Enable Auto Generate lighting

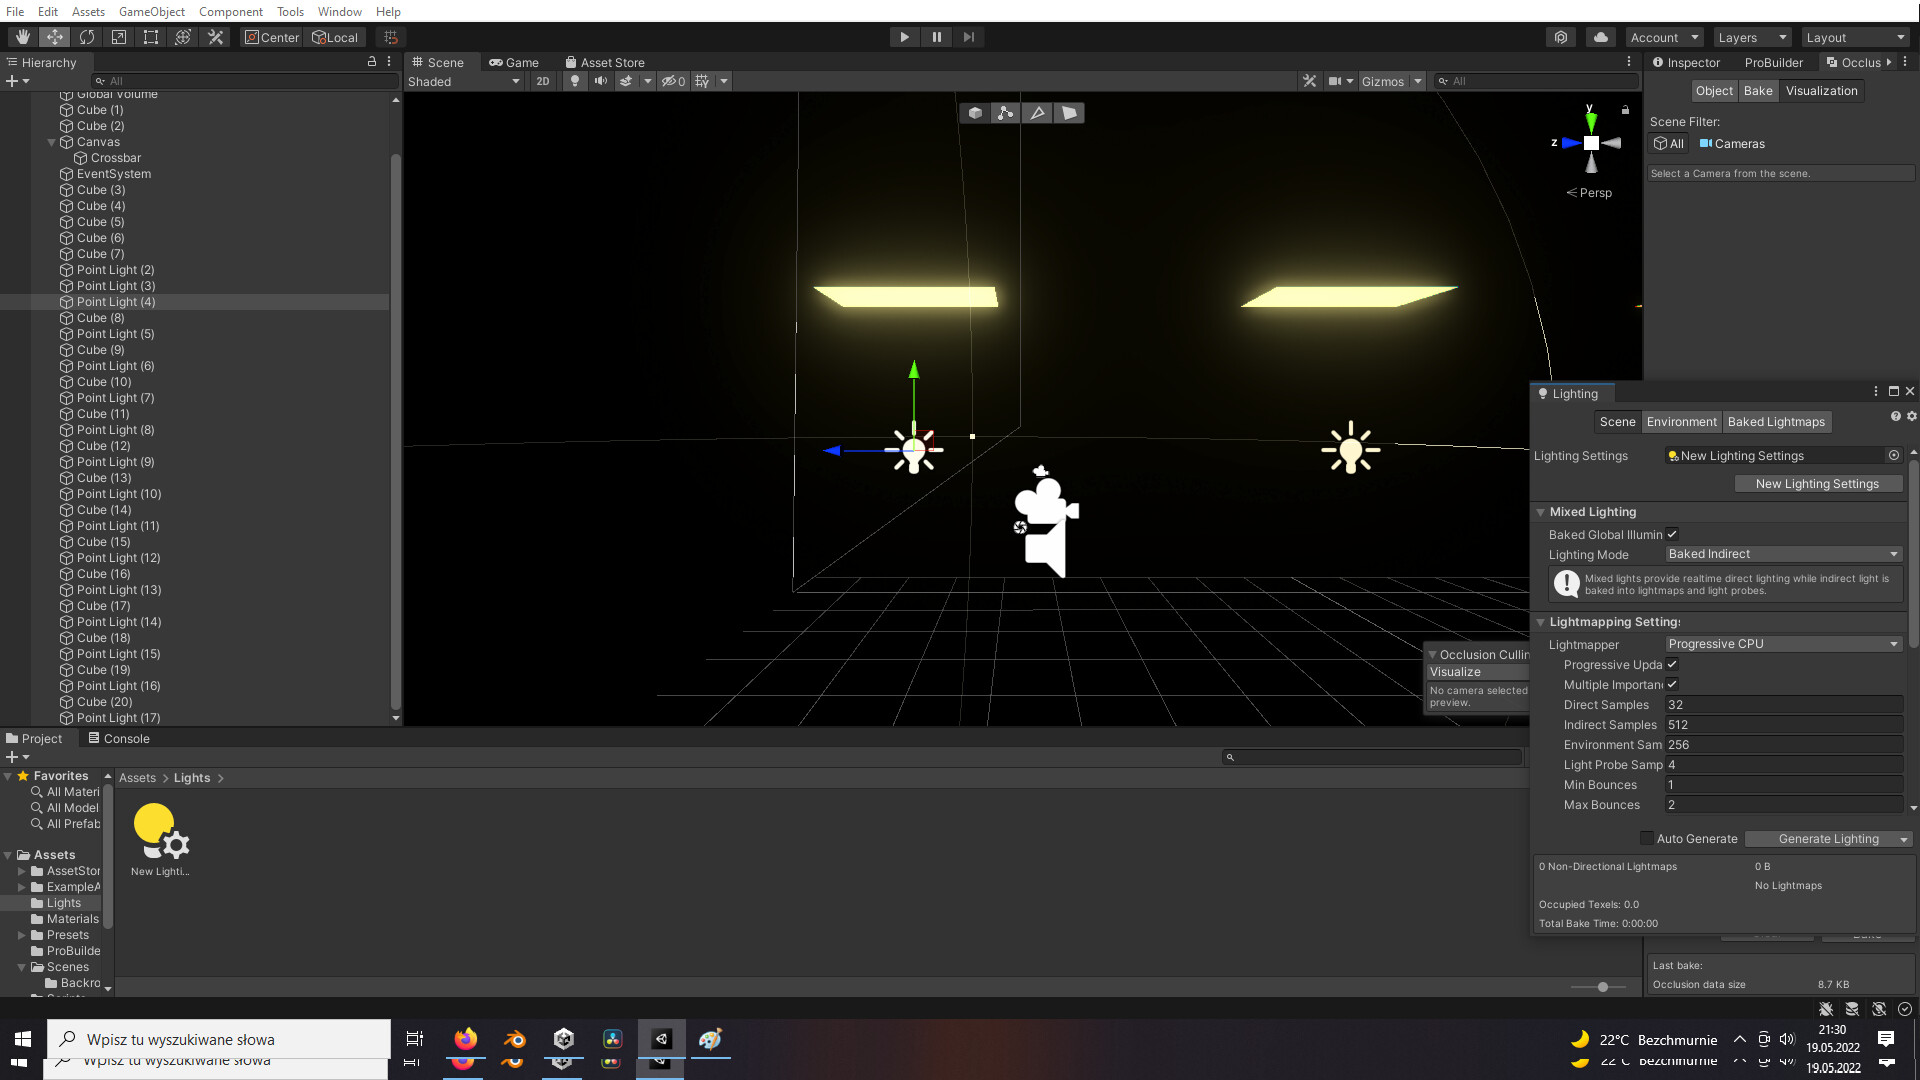[x=1647, y=838]
